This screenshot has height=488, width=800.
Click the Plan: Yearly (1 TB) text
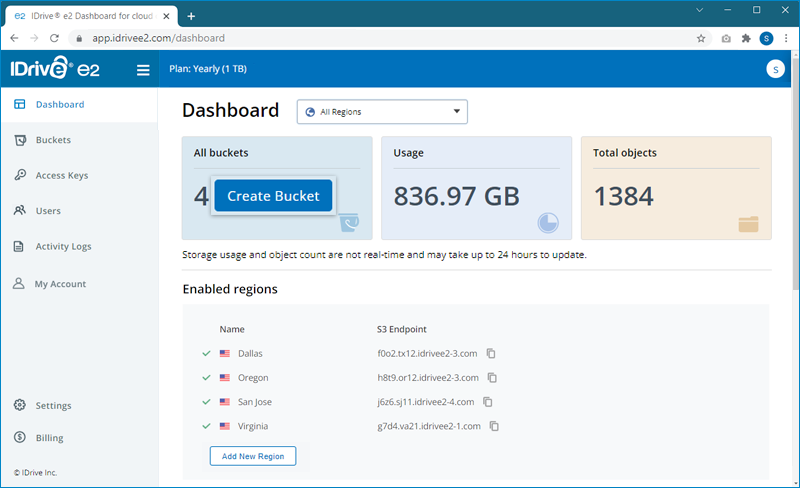(x=208, y=69)
